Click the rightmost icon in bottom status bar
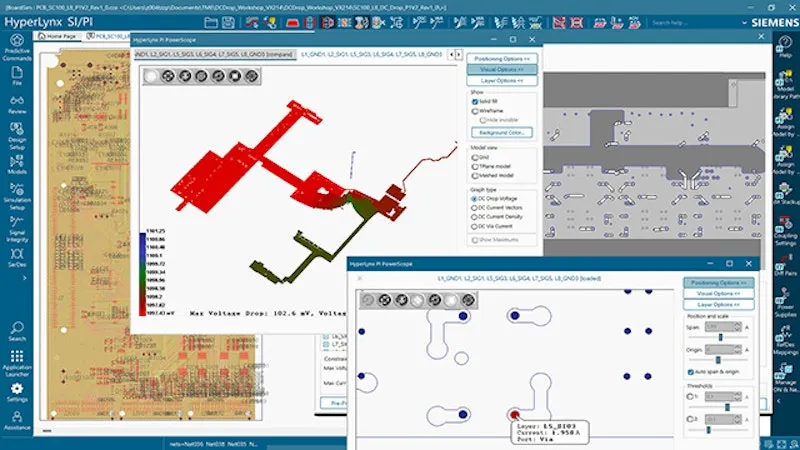The height and width of the screenshot is (450, 800). (x=794, y=444)
